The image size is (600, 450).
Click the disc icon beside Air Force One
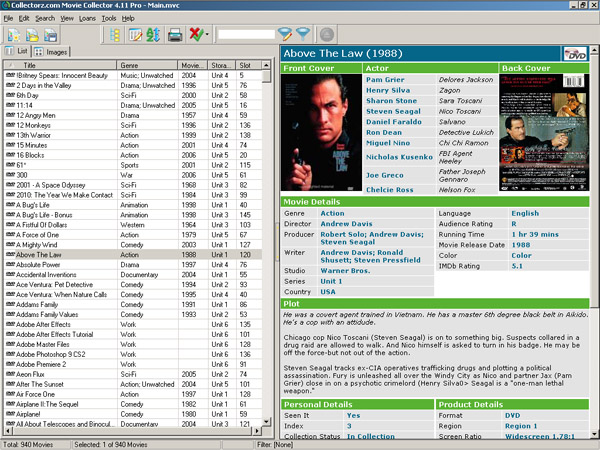10,394
